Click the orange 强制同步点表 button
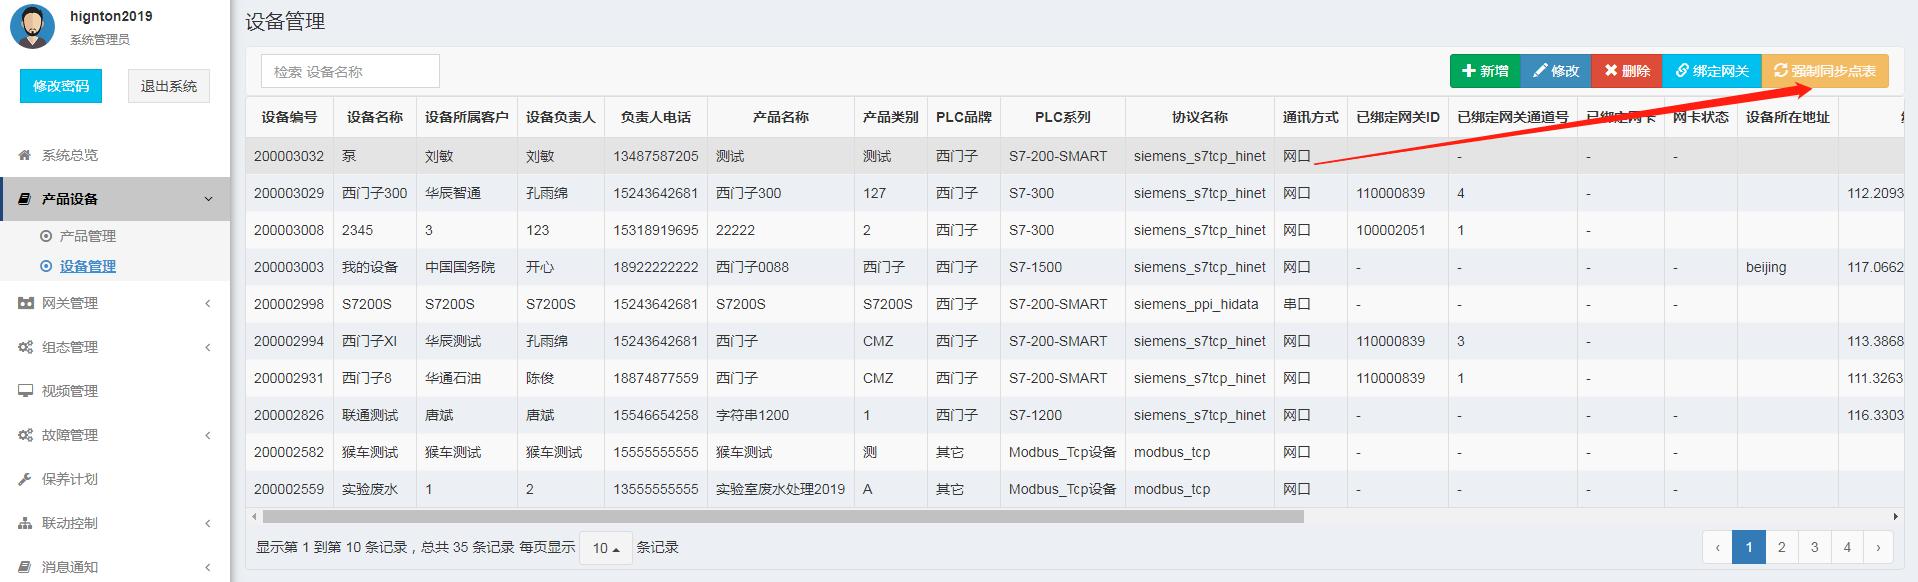Screen dimensions: 1918x582 [x=1825, y=71]
